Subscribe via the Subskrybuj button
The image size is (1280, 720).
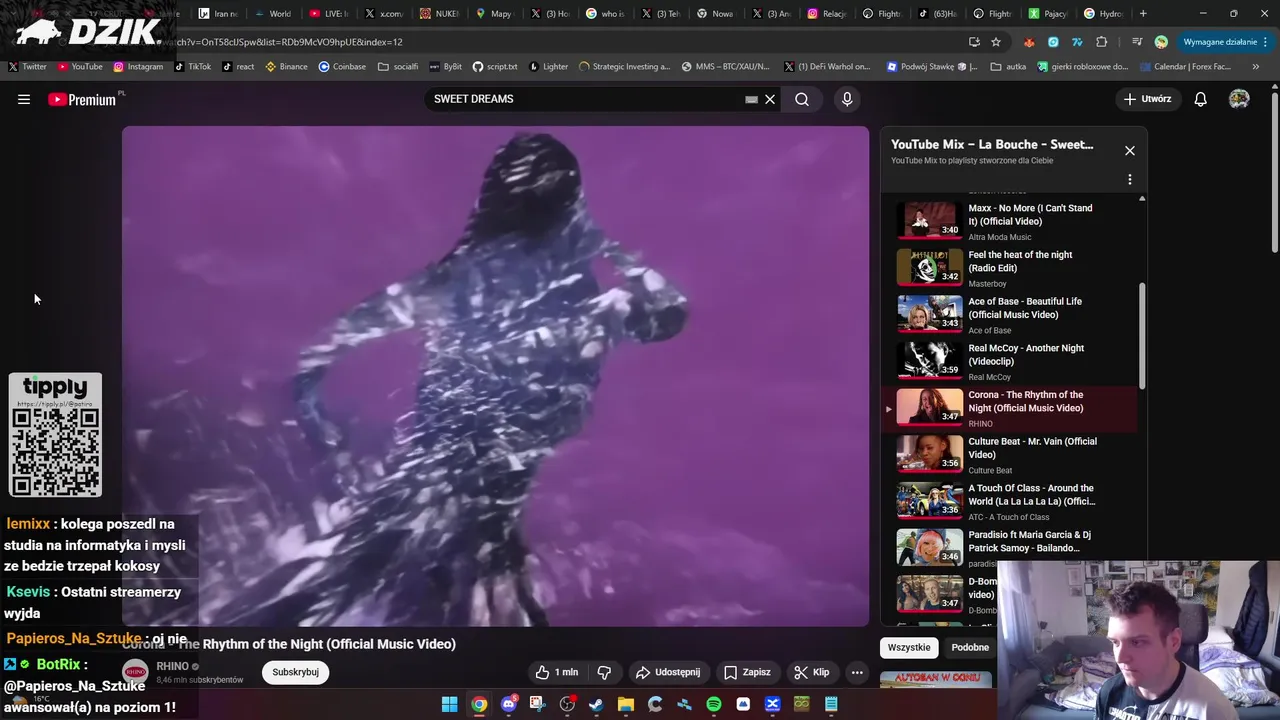click(295, 672)
